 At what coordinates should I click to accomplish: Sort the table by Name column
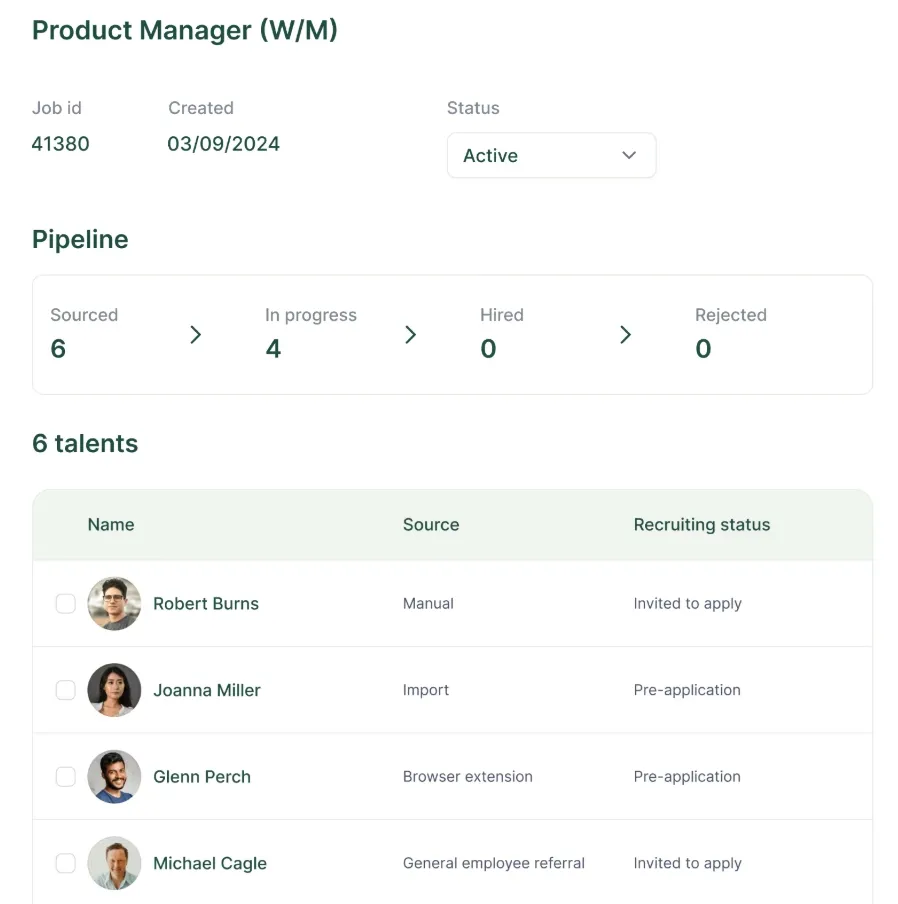111,525
